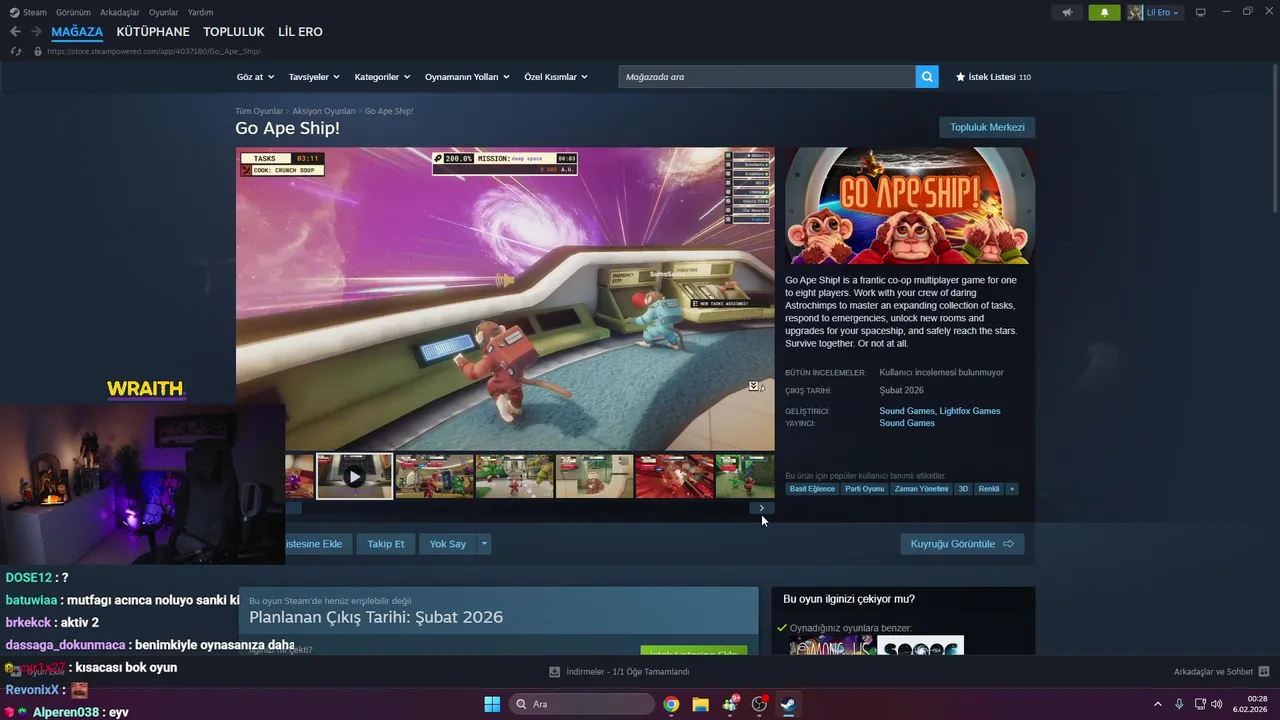Click the media strip scrollbar handle
Image resolution: width=1280 pixels, height=720 pixels.
(293, 508)
